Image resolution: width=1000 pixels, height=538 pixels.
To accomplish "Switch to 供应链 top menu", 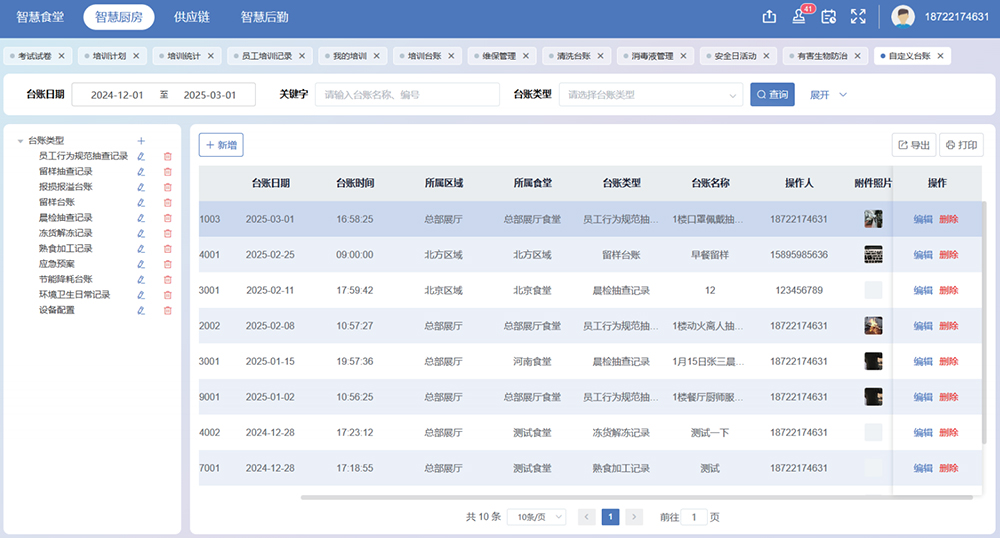I will 190,16.
